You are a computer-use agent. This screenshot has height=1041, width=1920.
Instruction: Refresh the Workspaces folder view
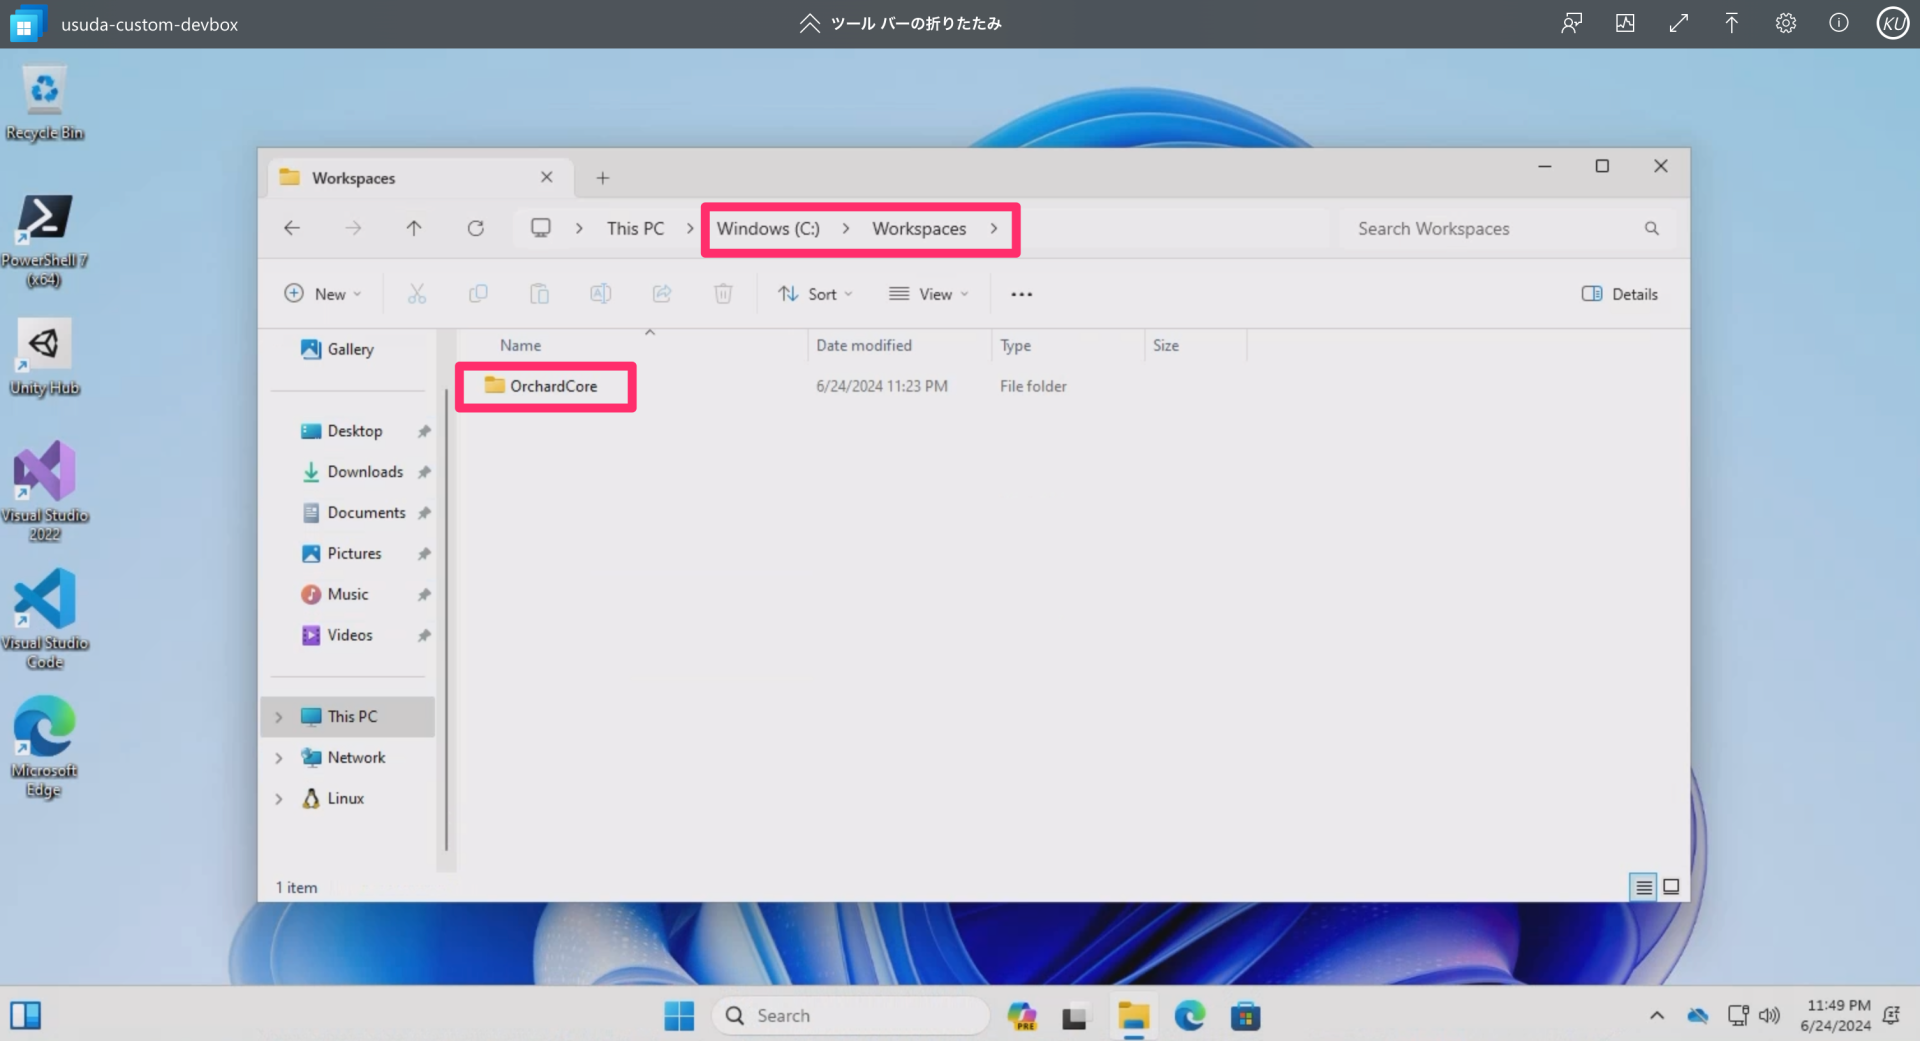click(475, 228)
